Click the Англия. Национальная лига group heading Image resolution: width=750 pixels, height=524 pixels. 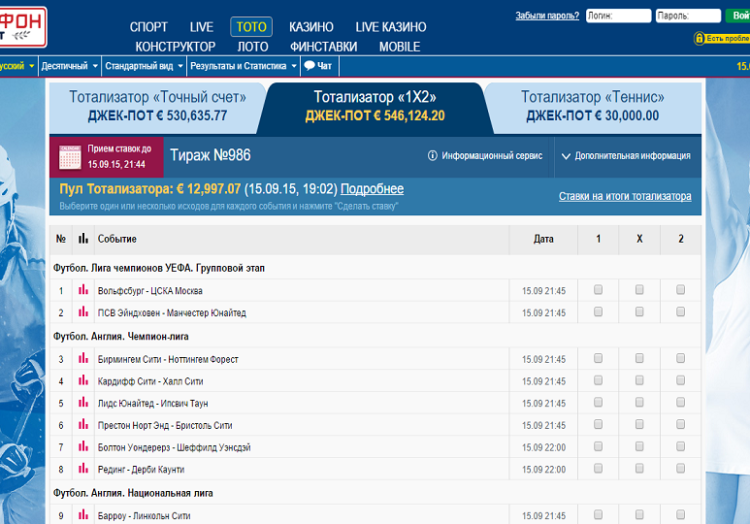133,492
